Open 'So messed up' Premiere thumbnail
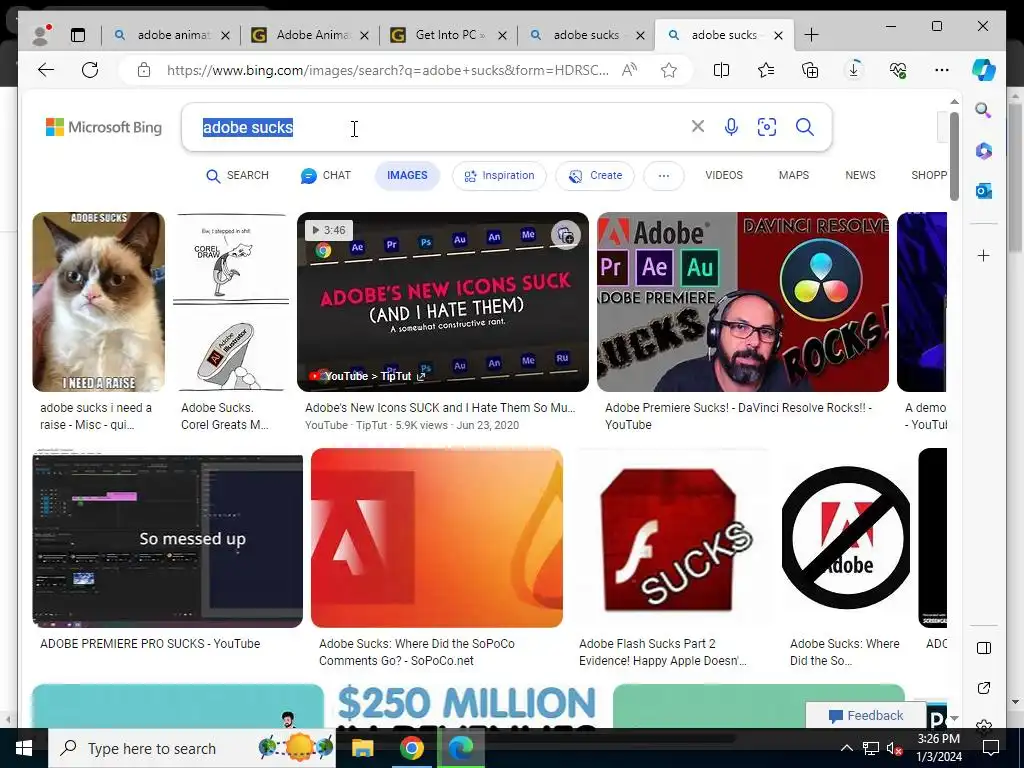The image size is (1024, 768). click(x=168, y=538)
